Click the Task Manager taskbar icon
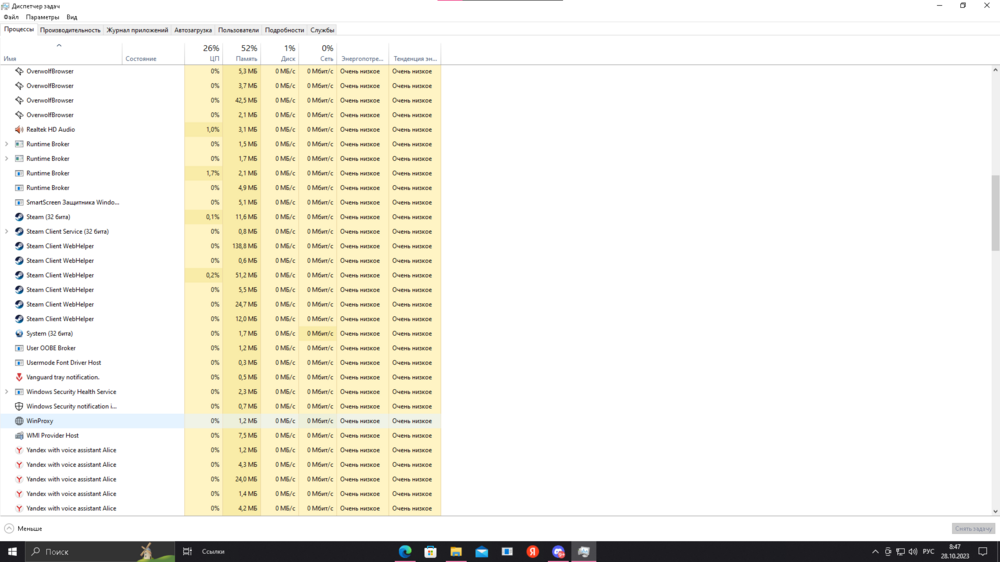This screenshot has width=1000, height=562. click(x=584, y=552)
